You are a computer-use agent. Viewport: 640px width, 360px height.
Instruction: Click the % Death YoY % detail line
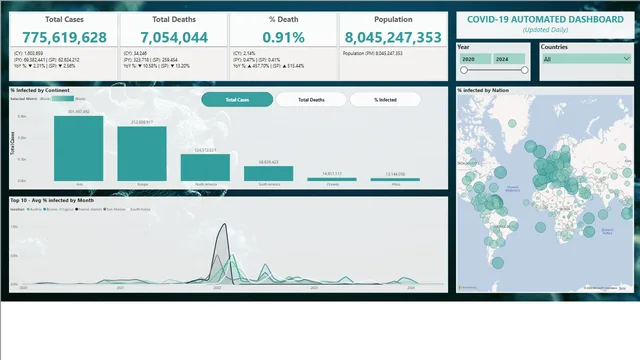click(269, 66)
